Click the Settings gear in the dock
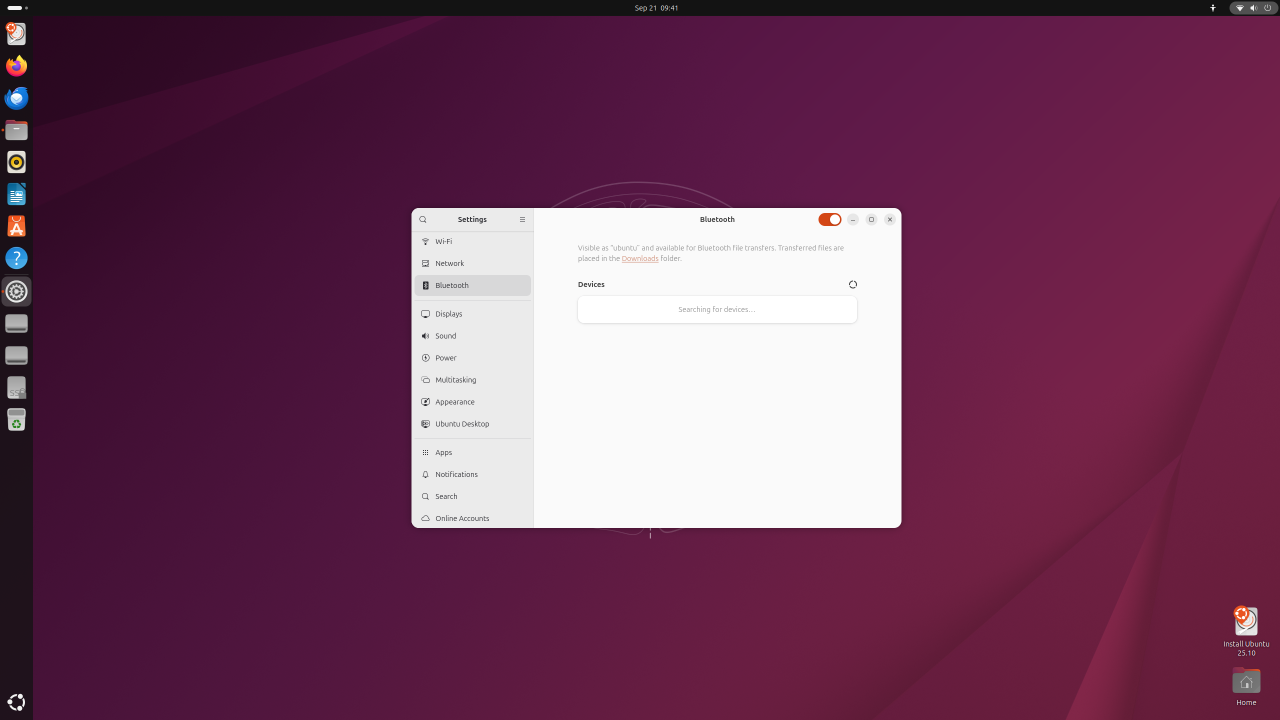The height and width of the screenshot is (720, 1280). [16, 291]
